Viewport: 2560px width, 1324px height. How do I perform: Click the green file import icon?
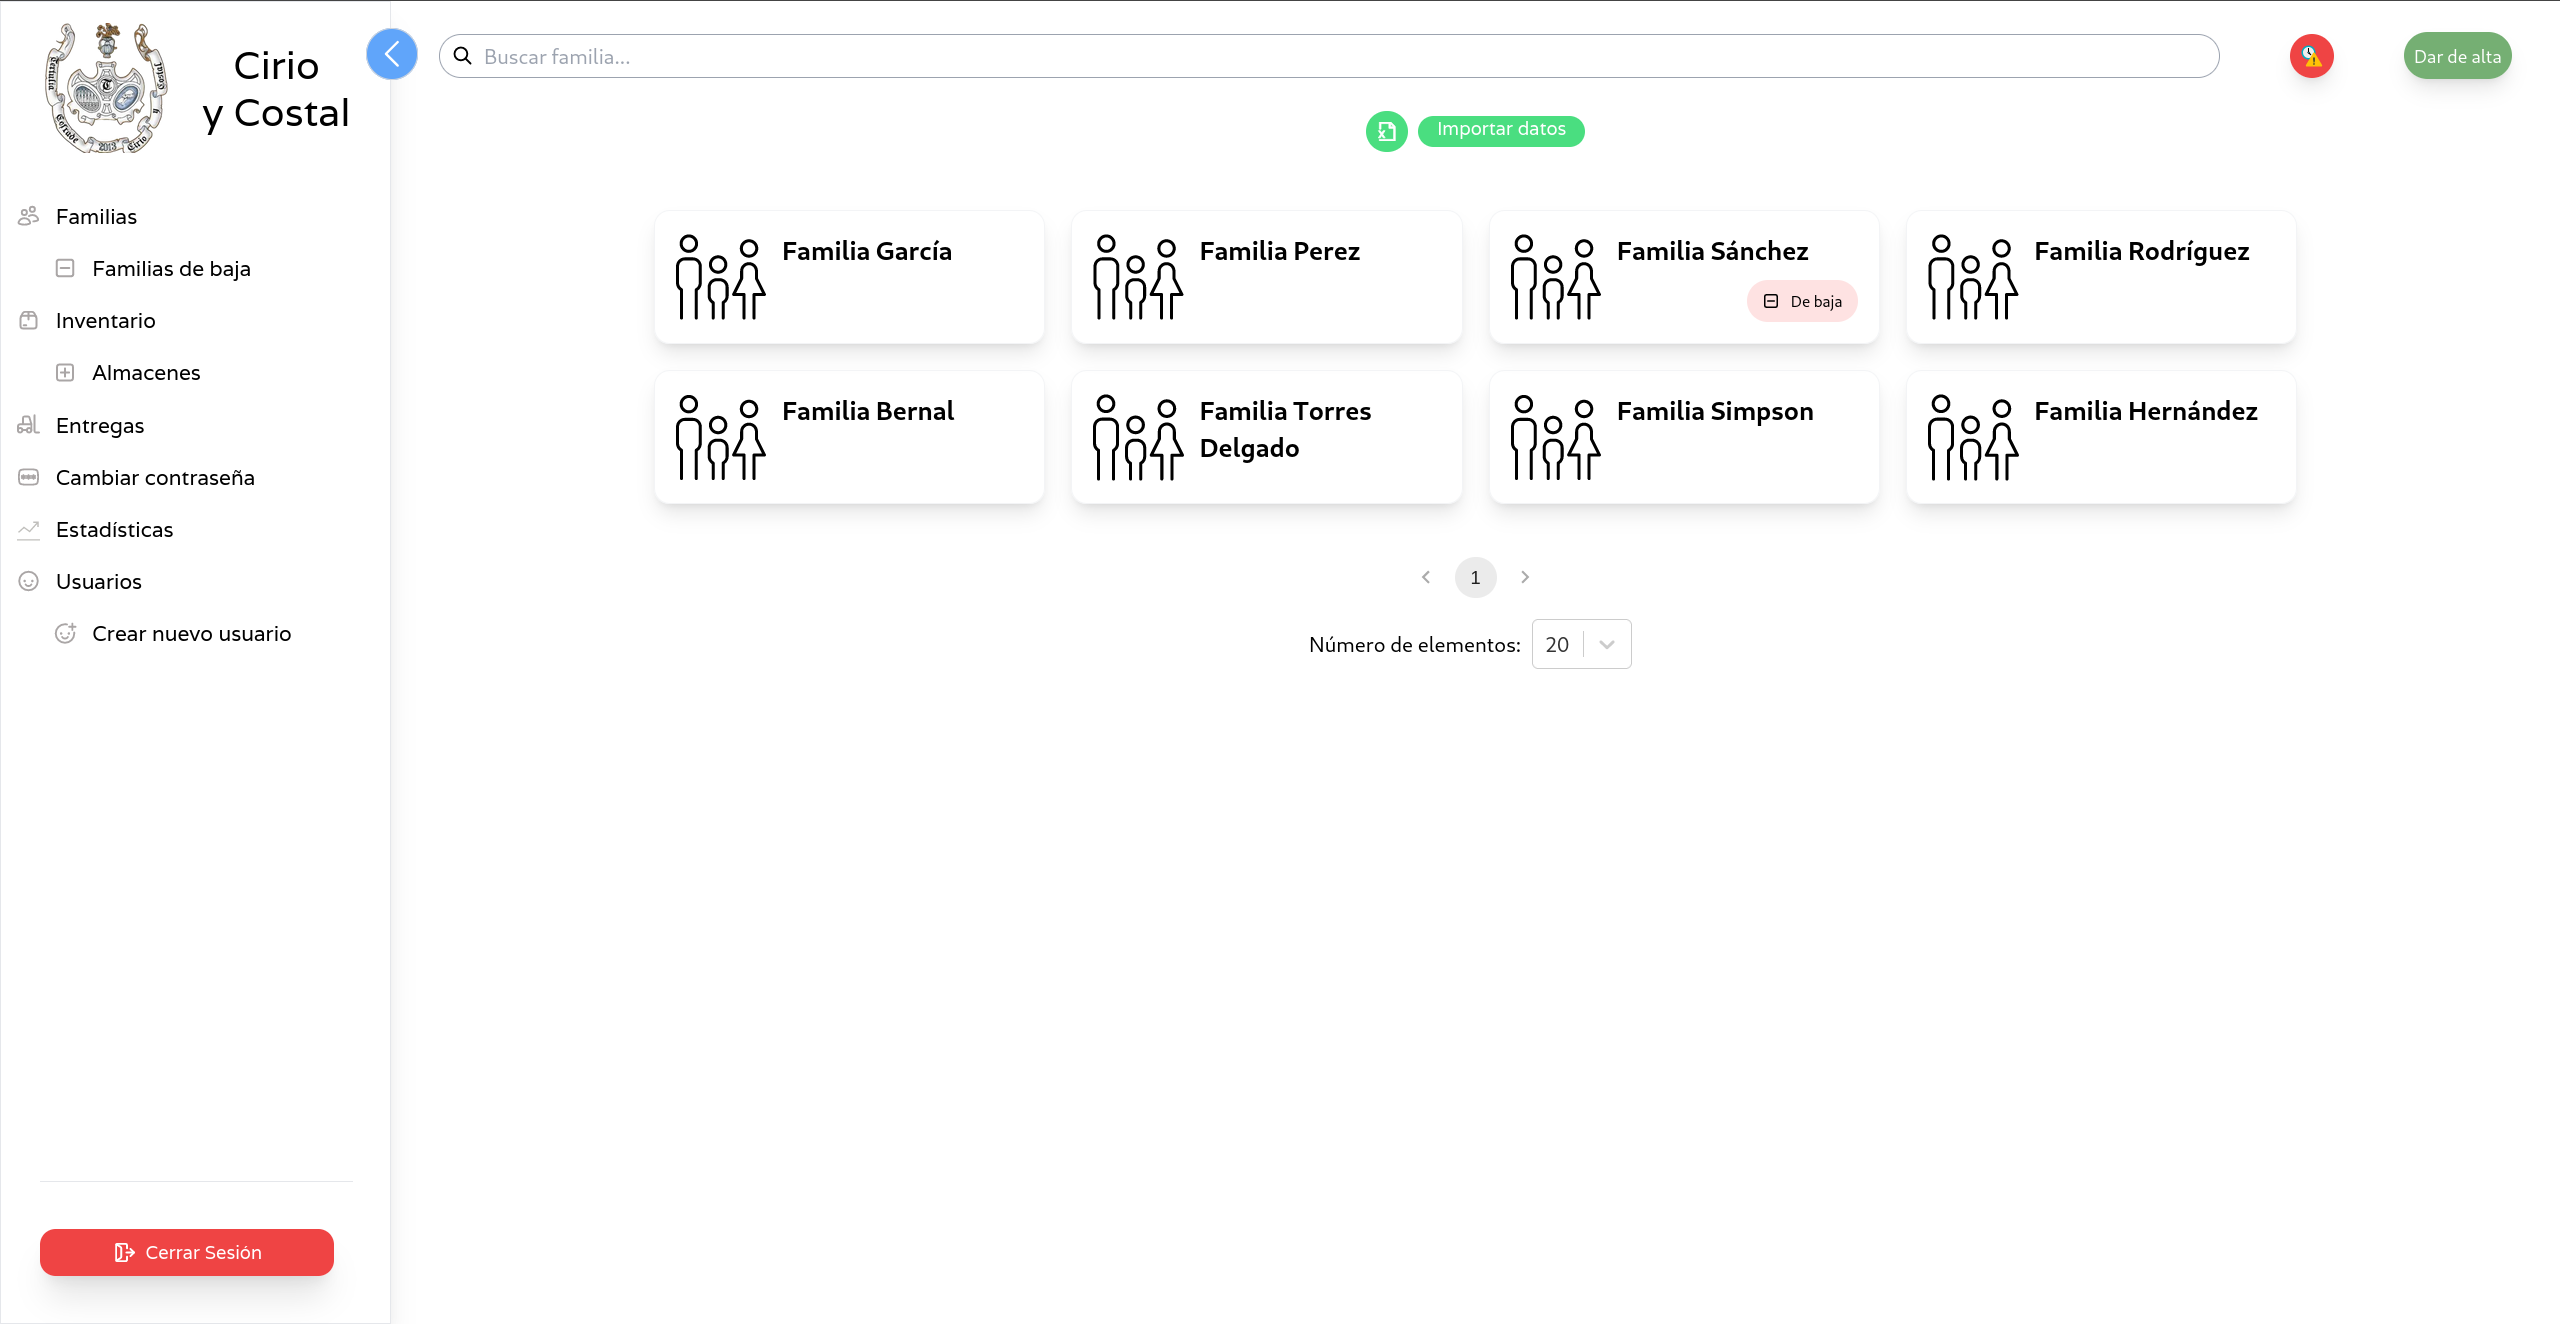[1386, 131]
